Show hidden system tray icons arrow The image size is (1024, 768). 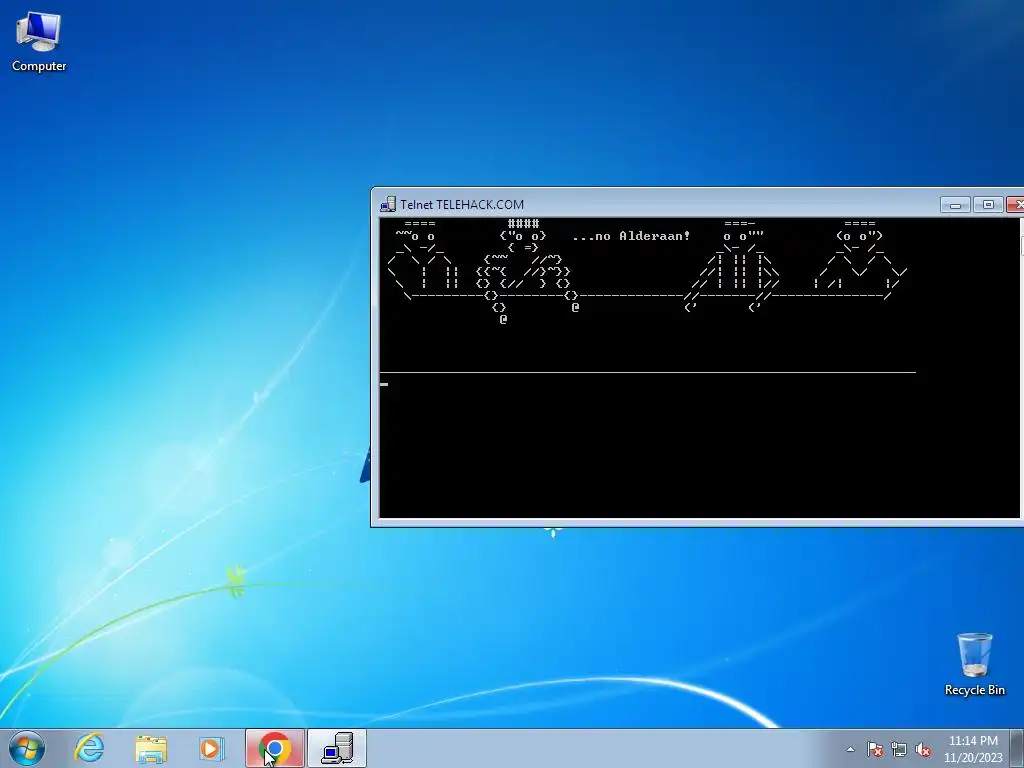coord(850,749)
